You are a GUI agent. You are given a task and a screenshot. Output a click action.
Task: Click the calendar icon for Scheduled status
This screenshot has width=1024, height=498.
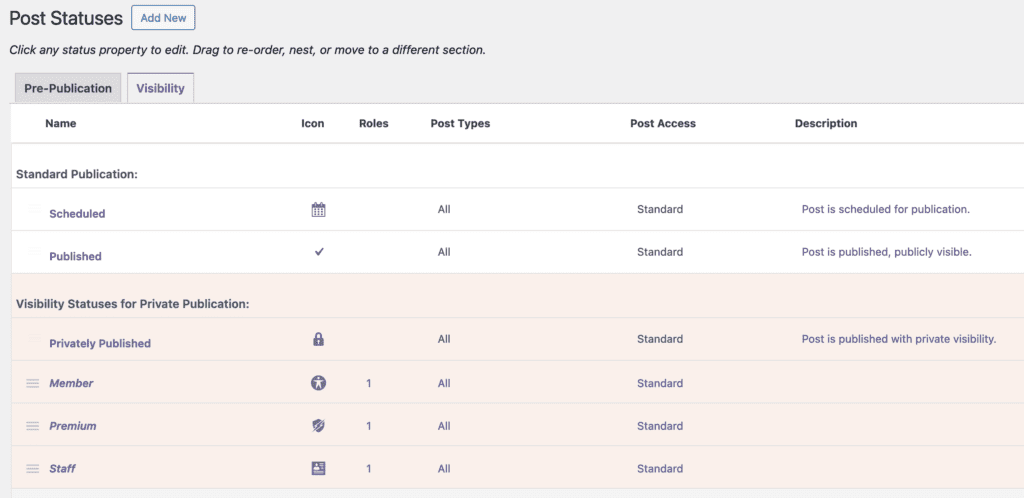(319, 210)
